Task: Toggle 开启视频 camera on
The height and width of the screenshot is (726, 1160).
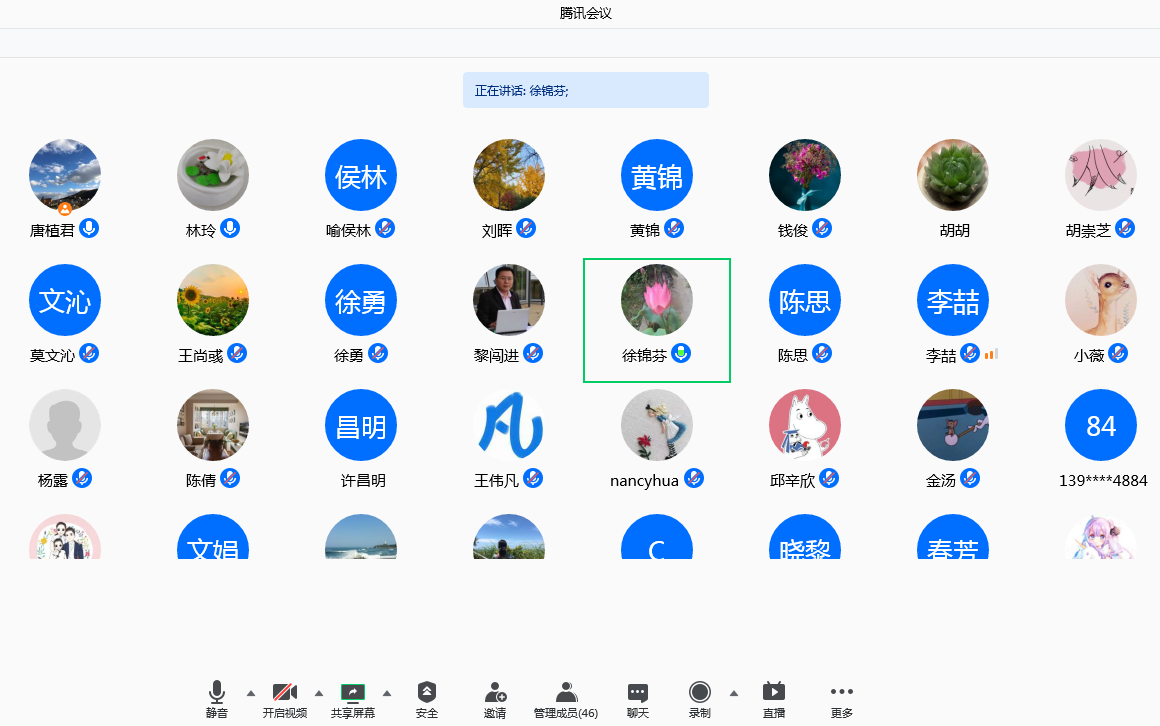Action: coord(285,692)
